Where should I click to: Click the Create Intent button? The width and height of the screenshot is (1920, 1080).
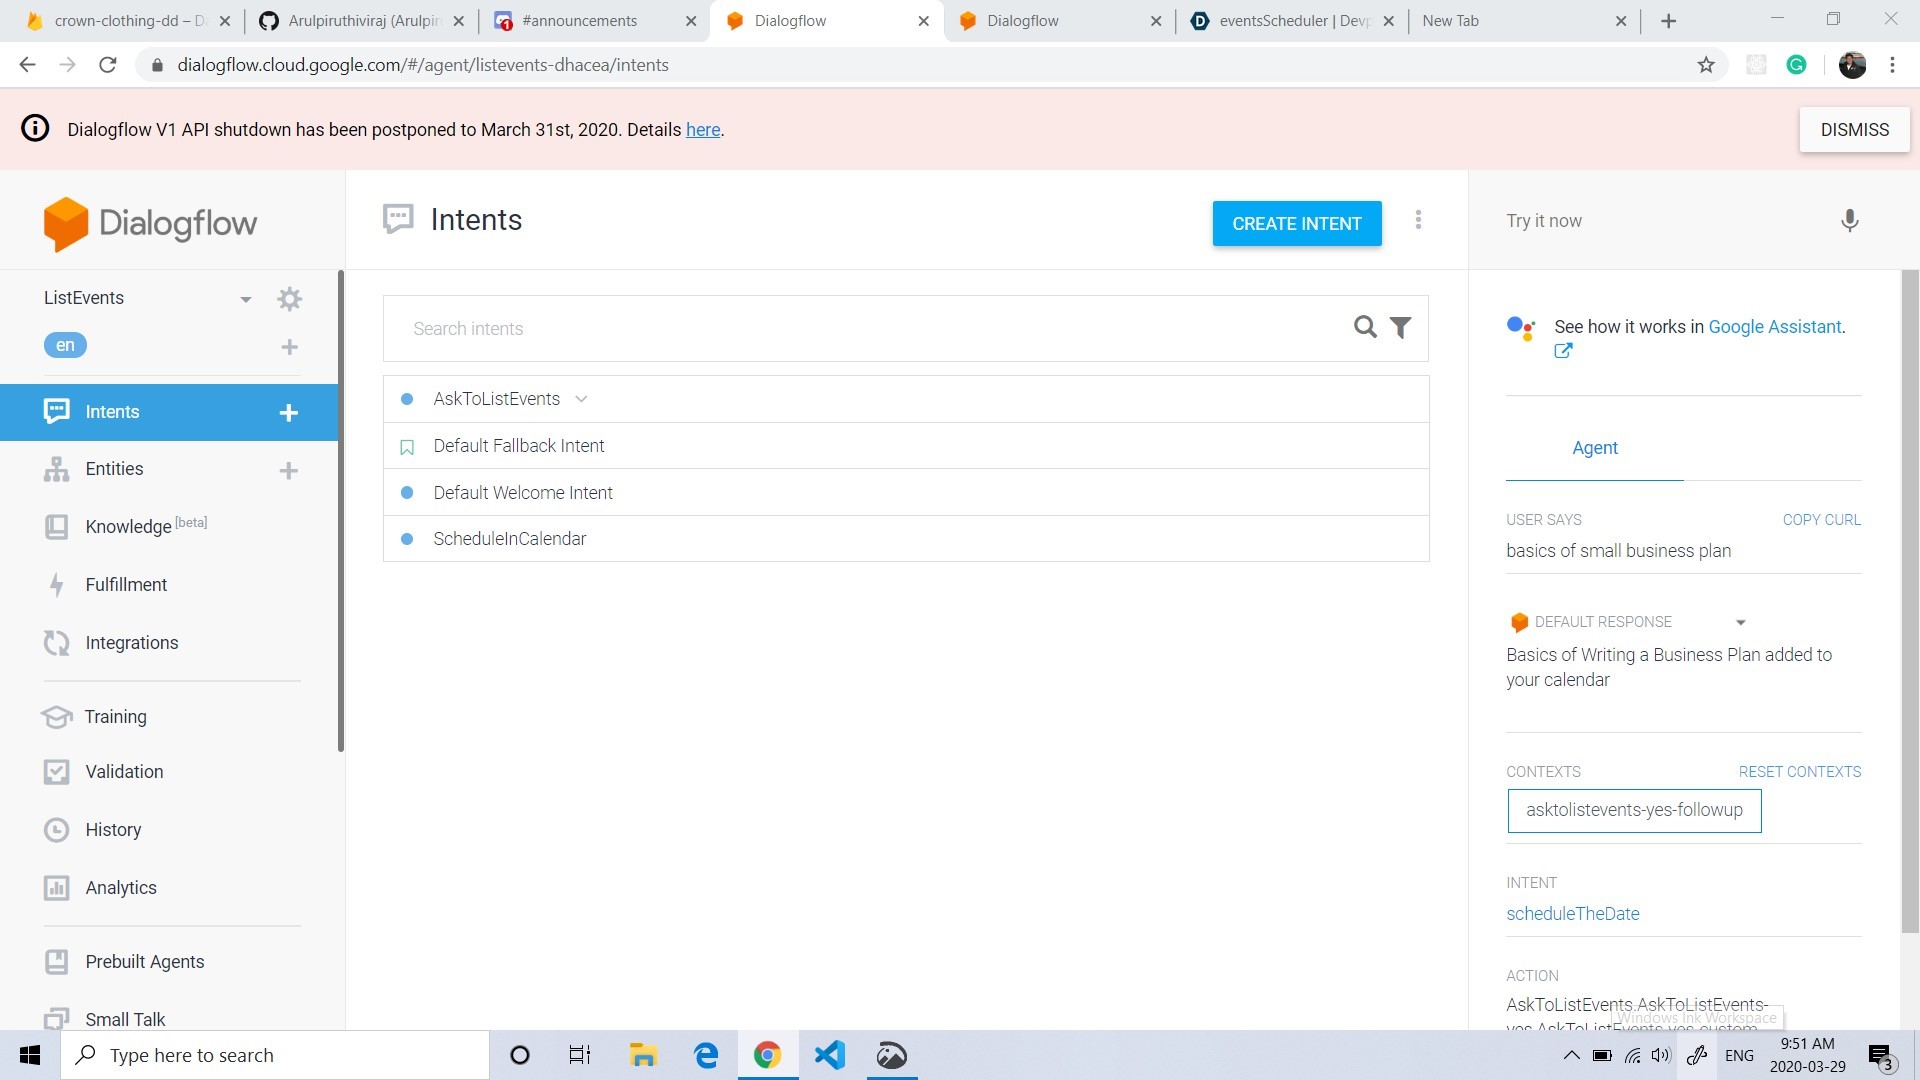point(1296,224)
